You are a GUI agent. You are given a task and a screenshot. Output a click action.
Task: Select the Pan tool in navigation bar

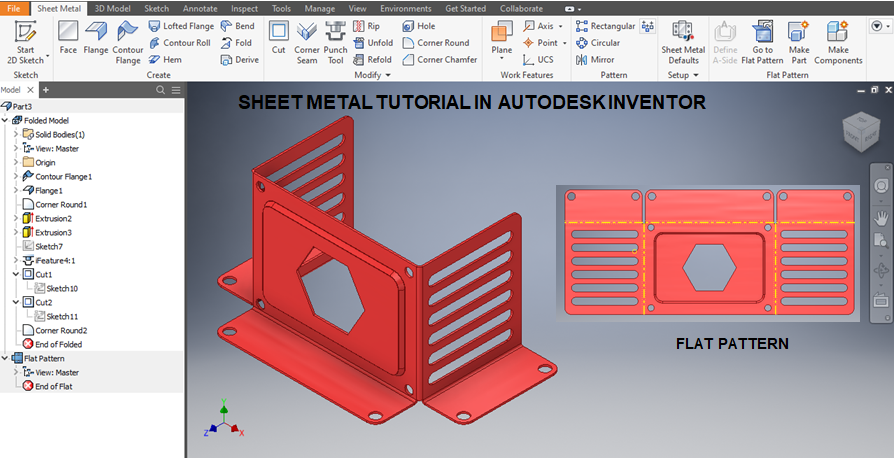point(881,218)
